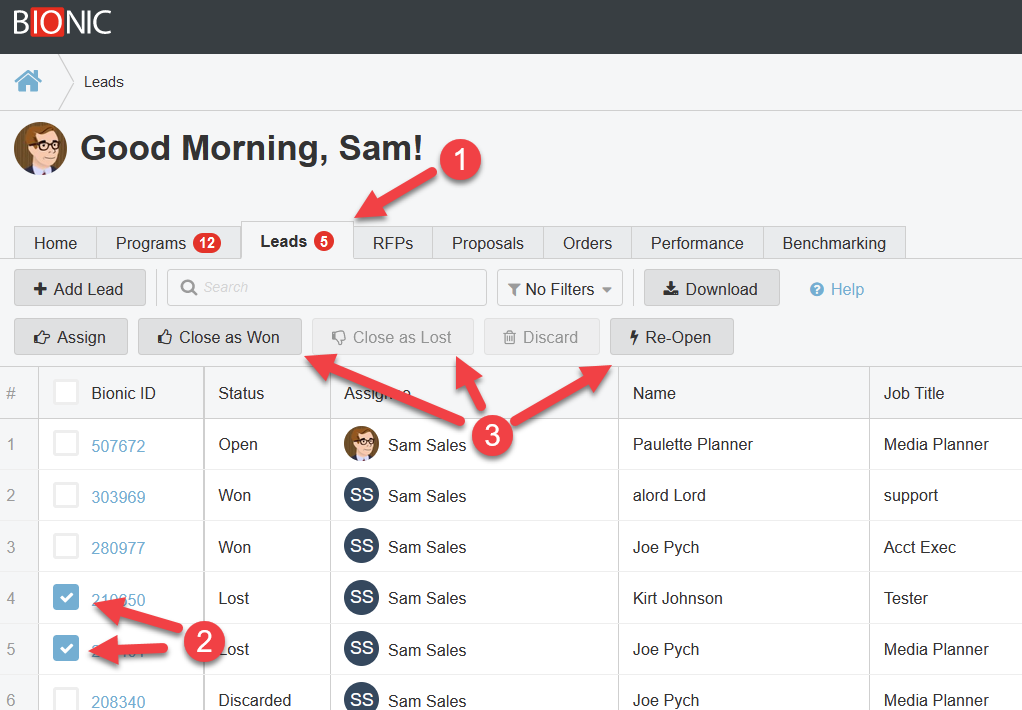Image resolution: width=1022 pixels, height=710 pixels.
Task: Click Sam's avatar beside the greeting
Action: tap(41, 149)
